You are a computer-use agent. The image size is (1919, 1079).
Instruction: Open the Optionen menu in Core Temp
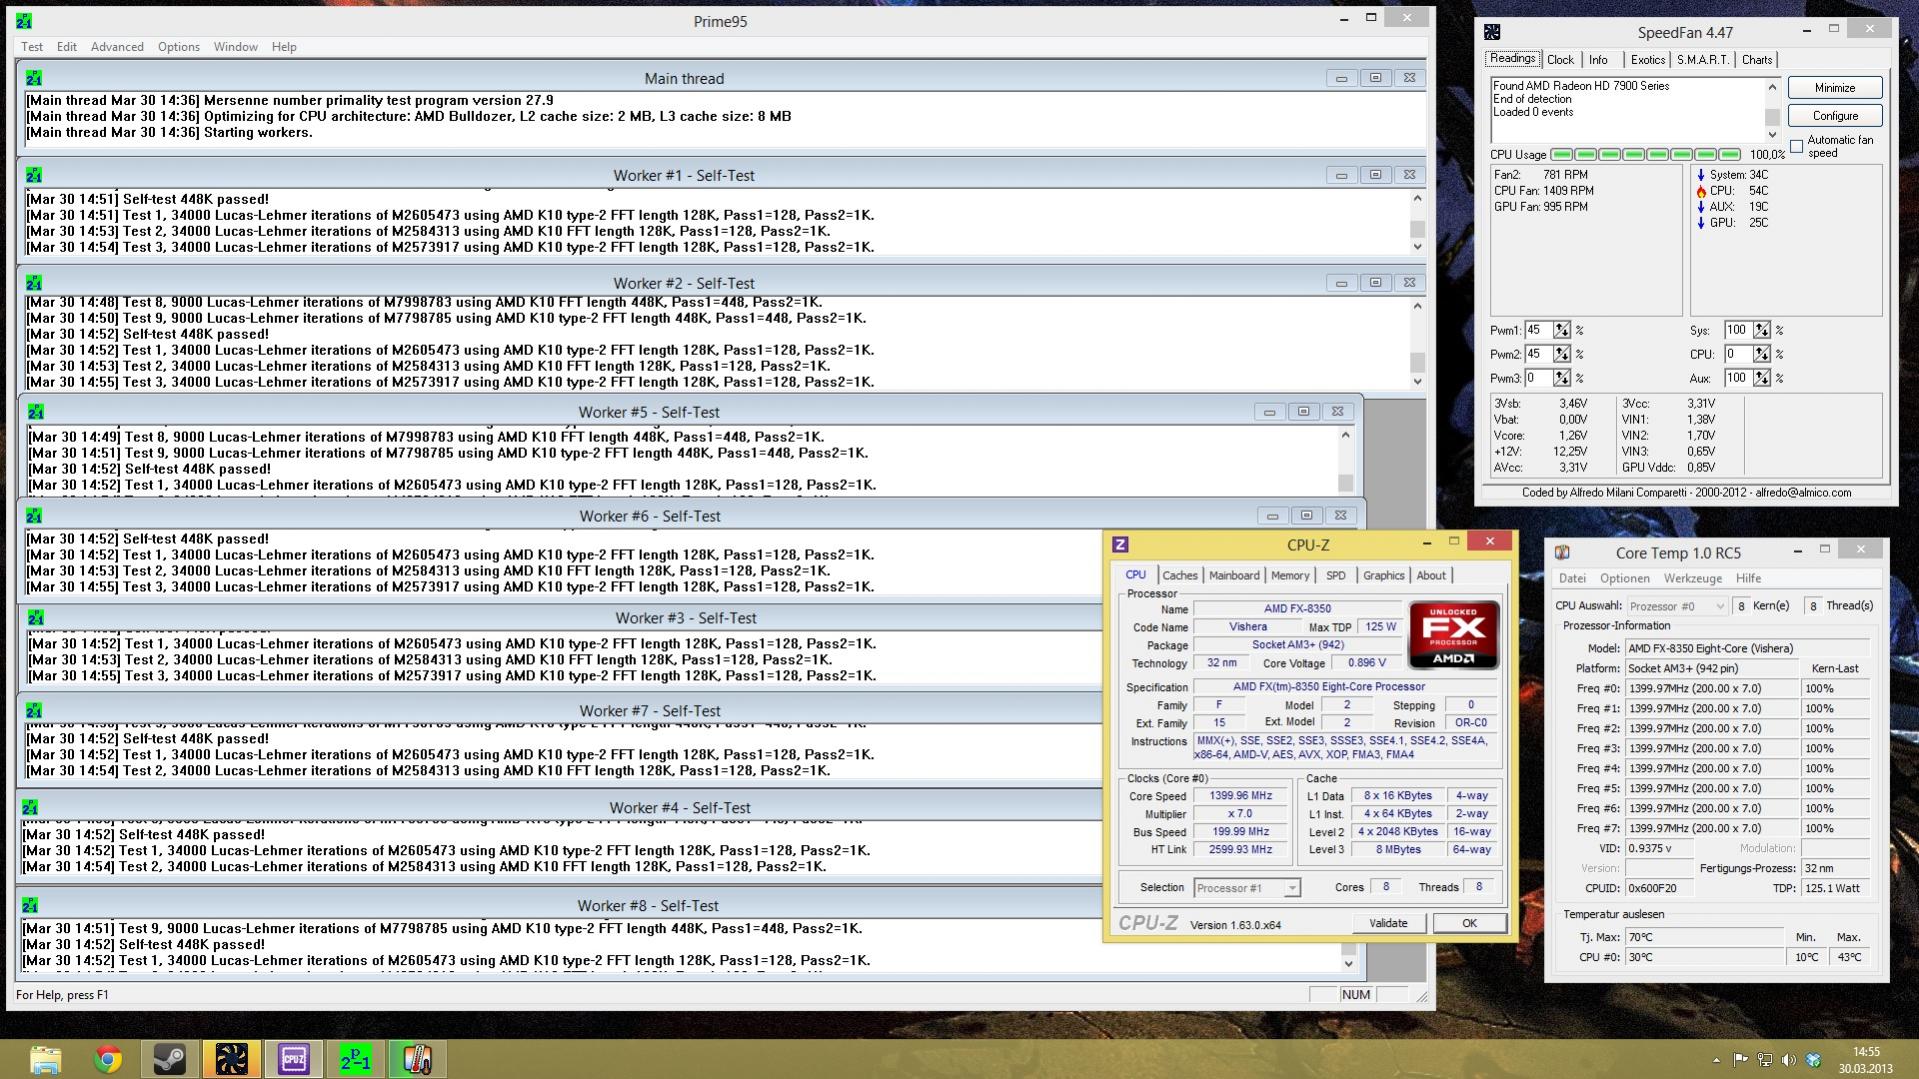1624,579
